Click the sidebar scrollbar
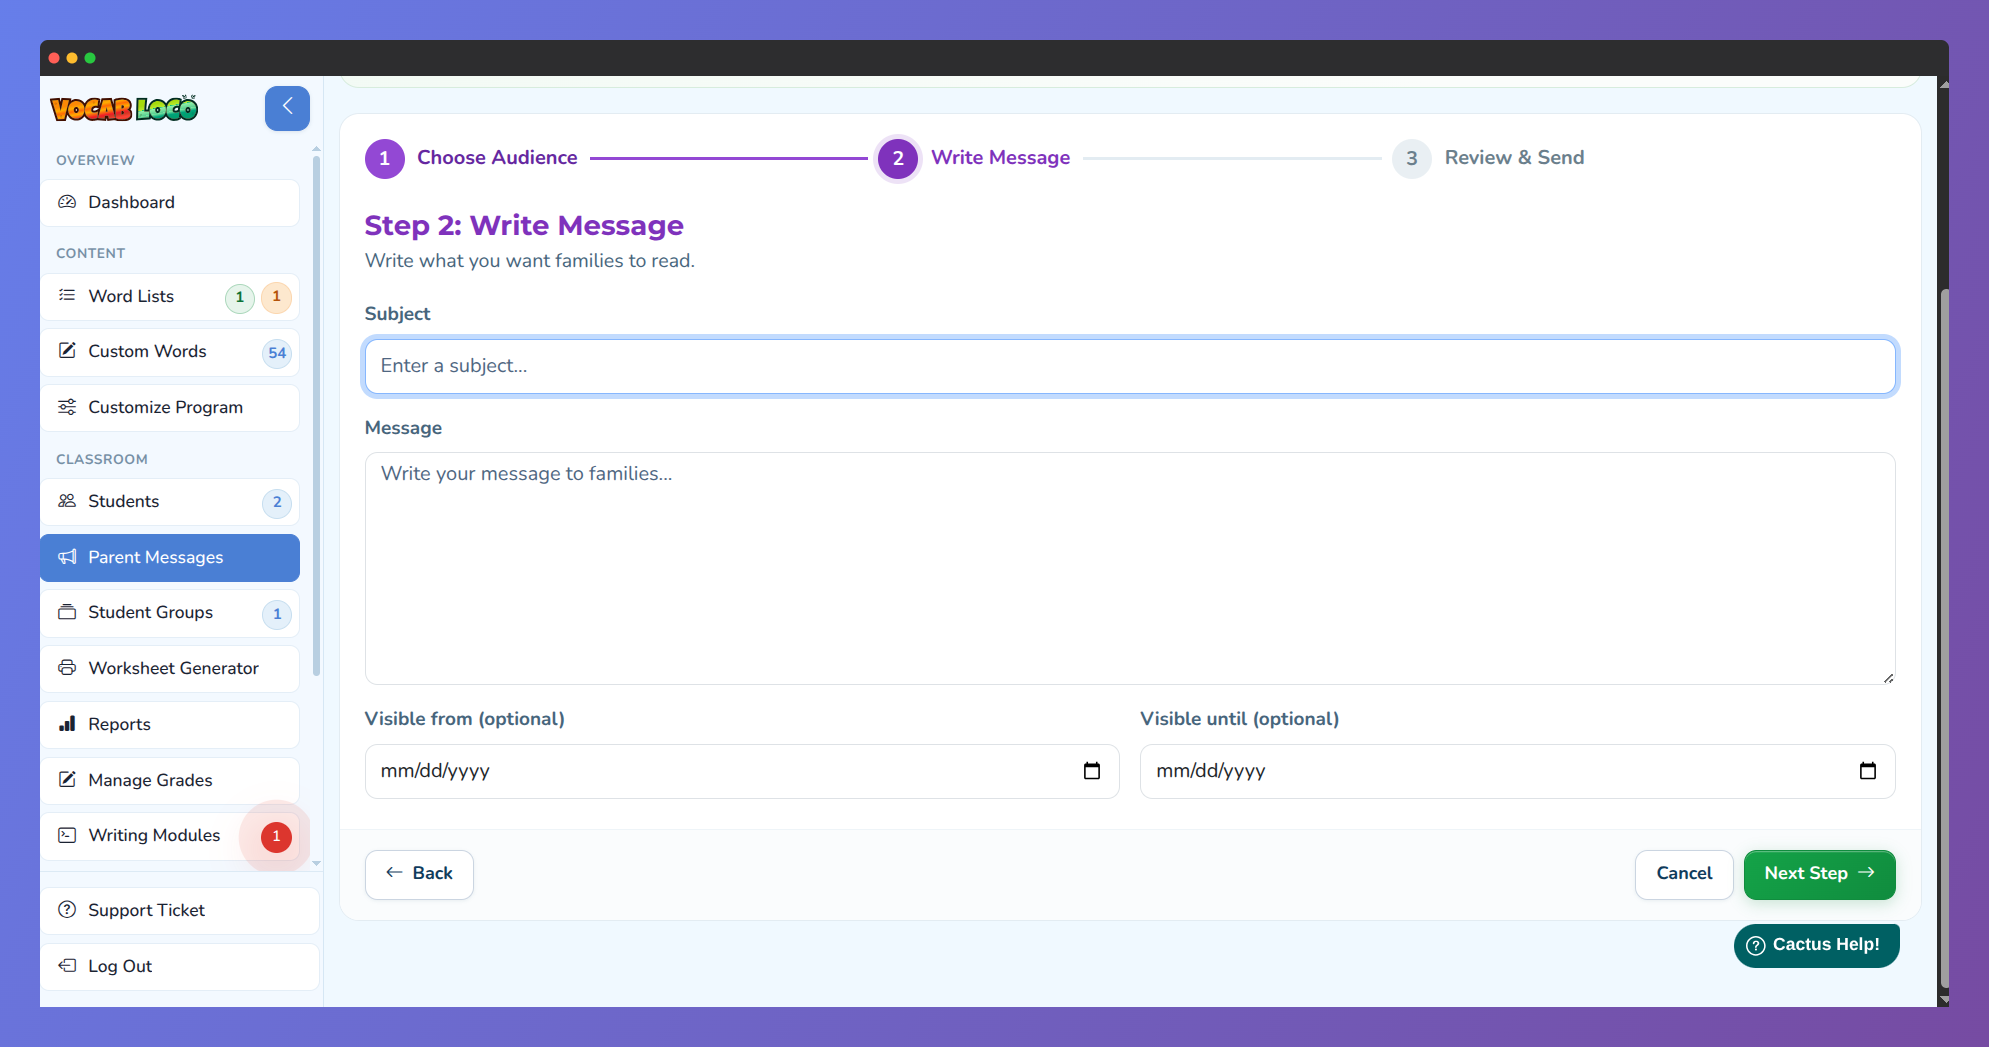1989x1047 pixels. (x=317, y=414)
